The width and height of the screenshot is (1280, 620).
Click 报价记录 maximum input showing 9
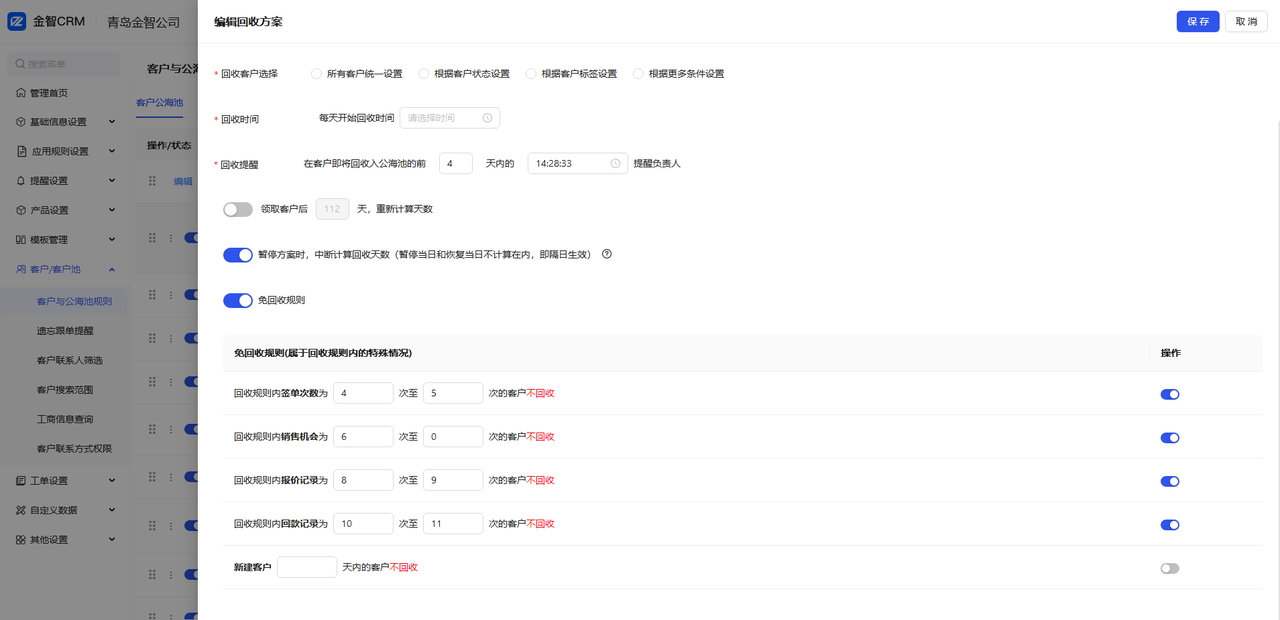click(x=453, y=480)
